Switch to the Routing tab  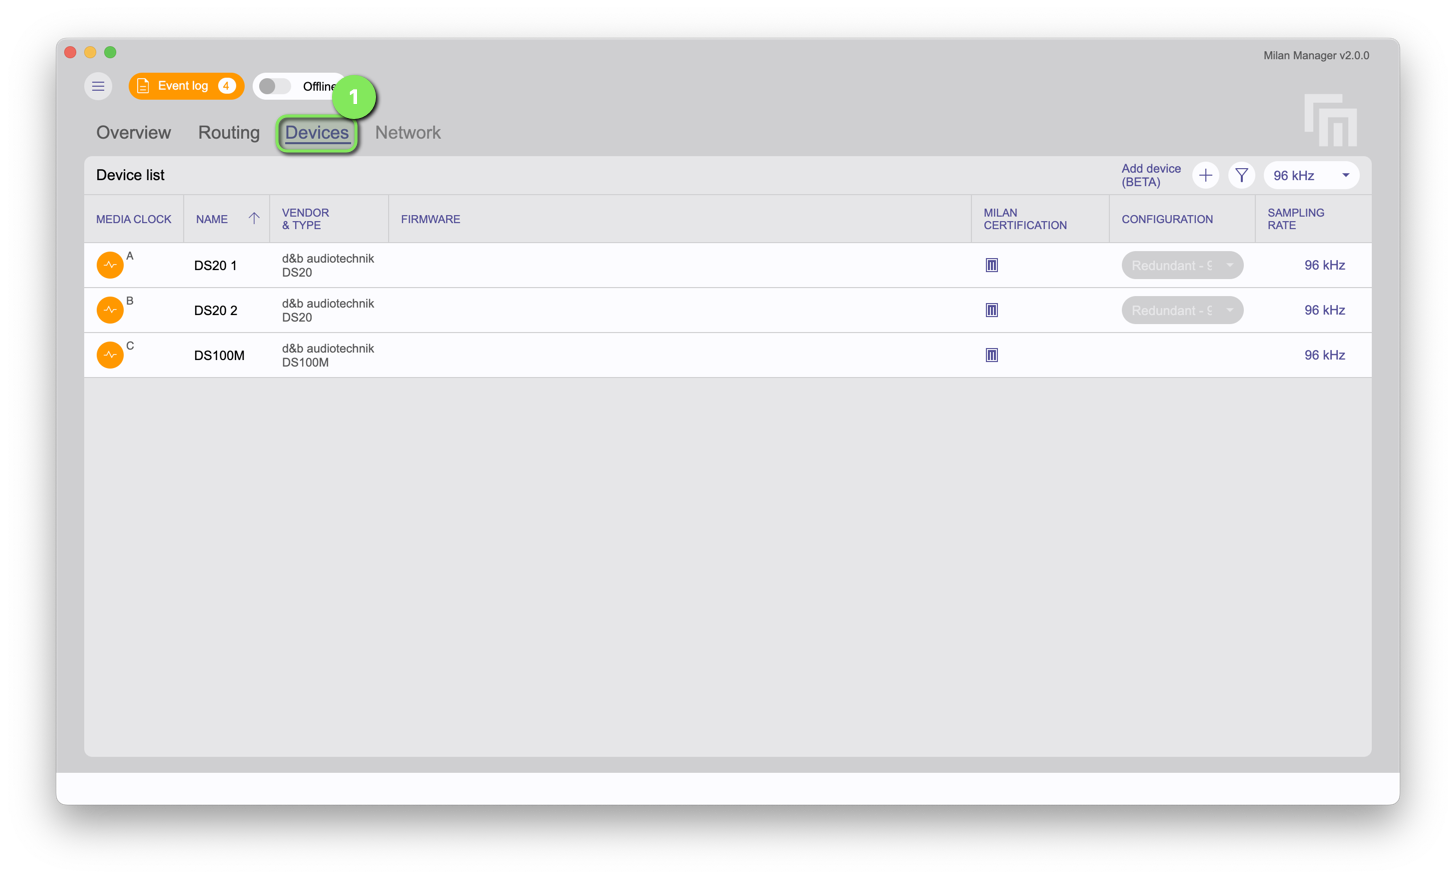228,132
